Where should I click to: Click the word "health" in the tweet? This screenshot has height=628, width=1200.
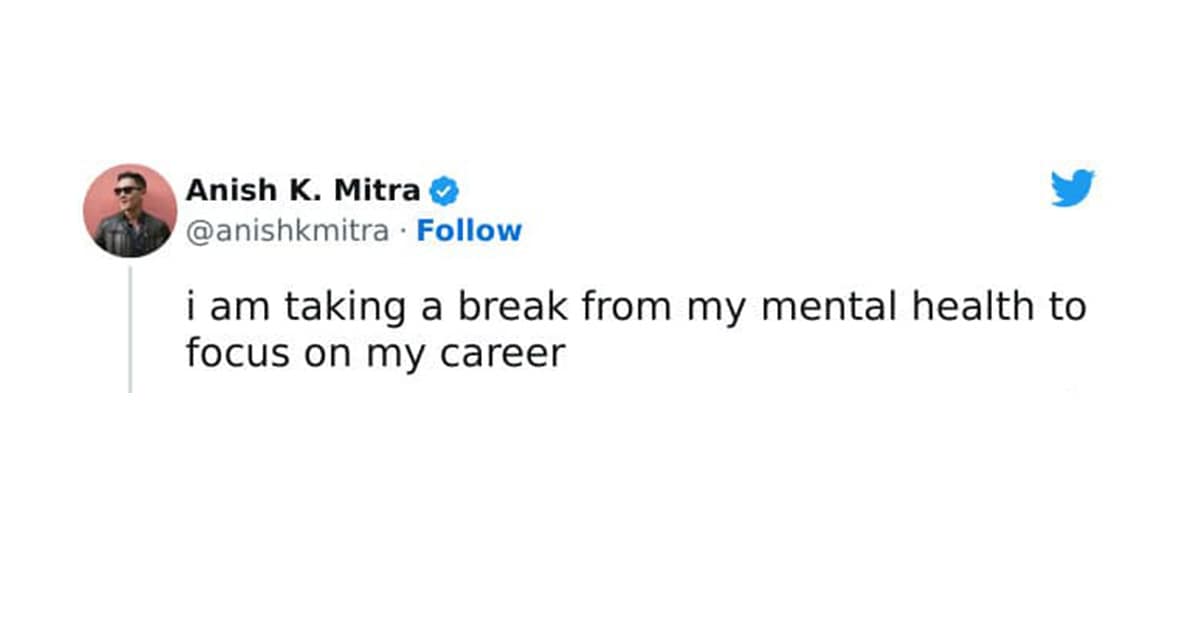[x=974, y=308]
